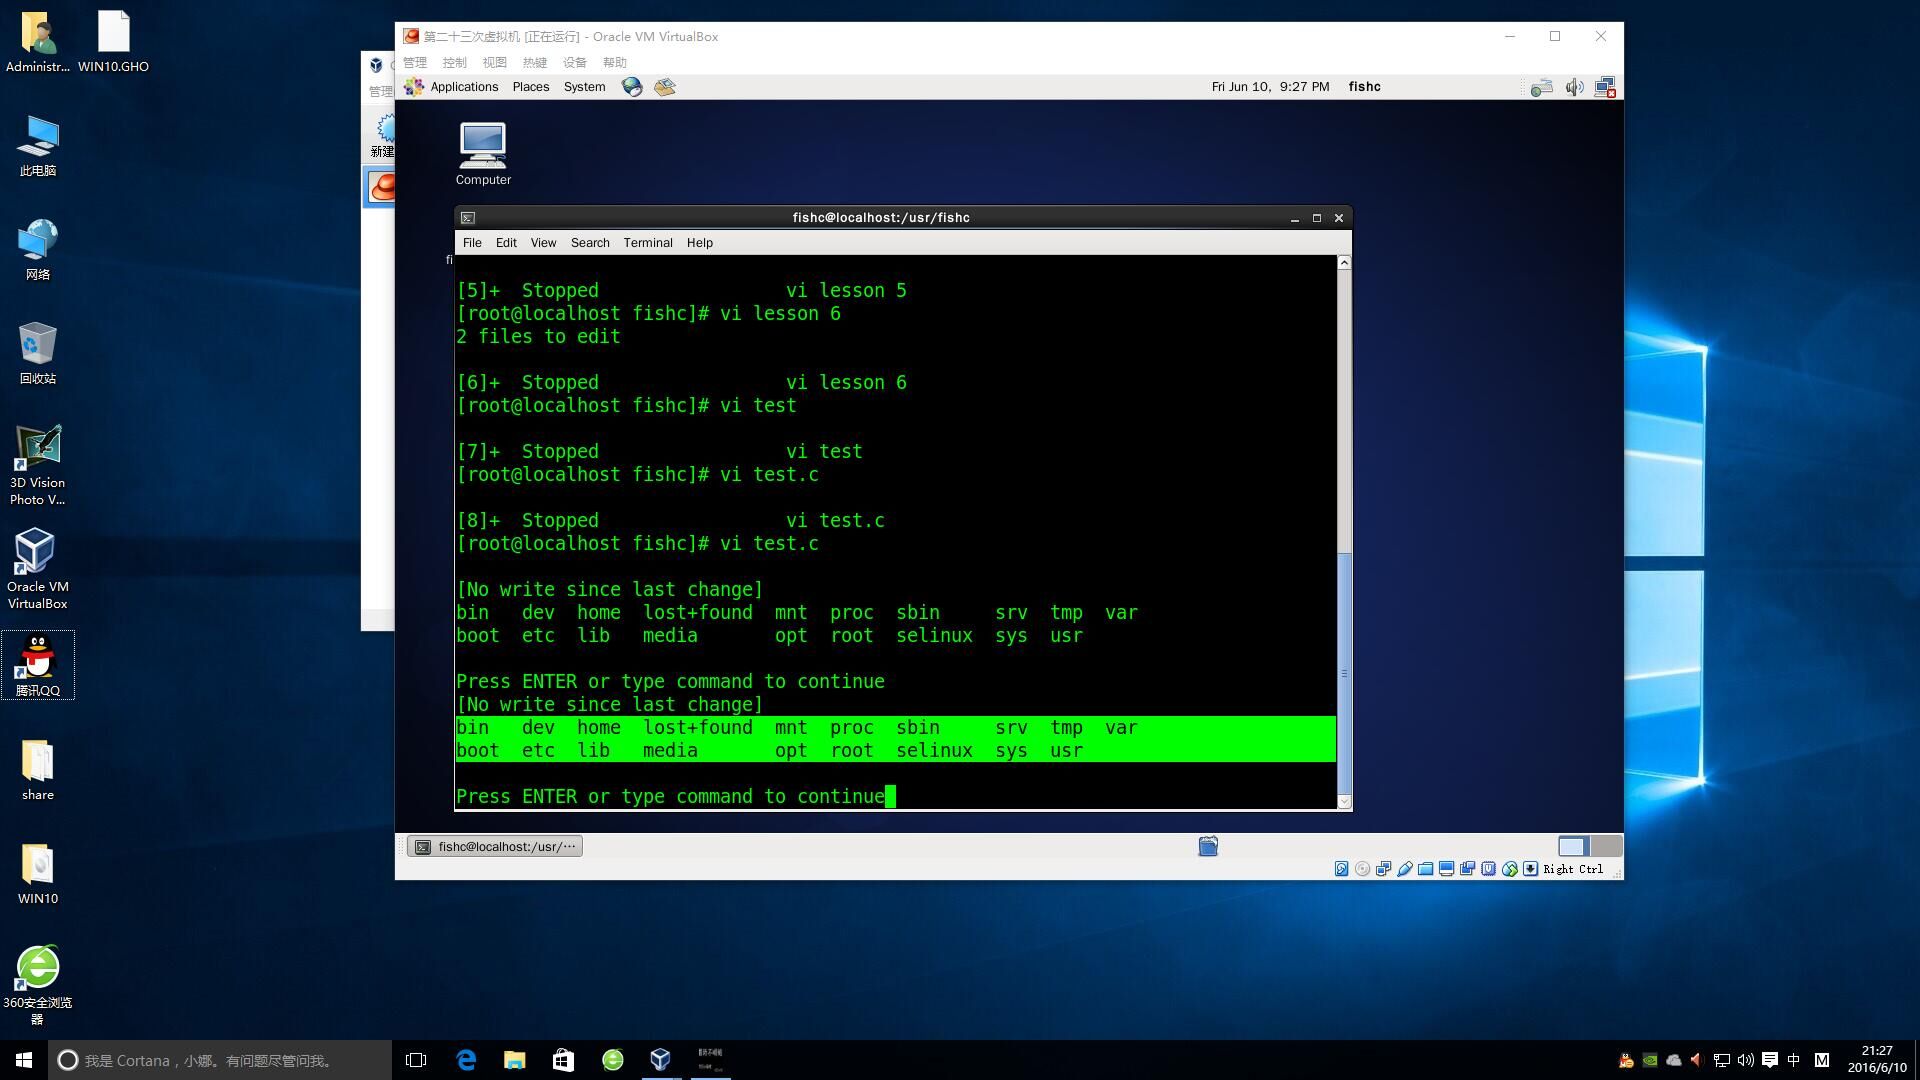Viewport: 1920px width, 1080px height.
Task: Open the VirtualBox 管理 menu
Action: click(415, 62)
